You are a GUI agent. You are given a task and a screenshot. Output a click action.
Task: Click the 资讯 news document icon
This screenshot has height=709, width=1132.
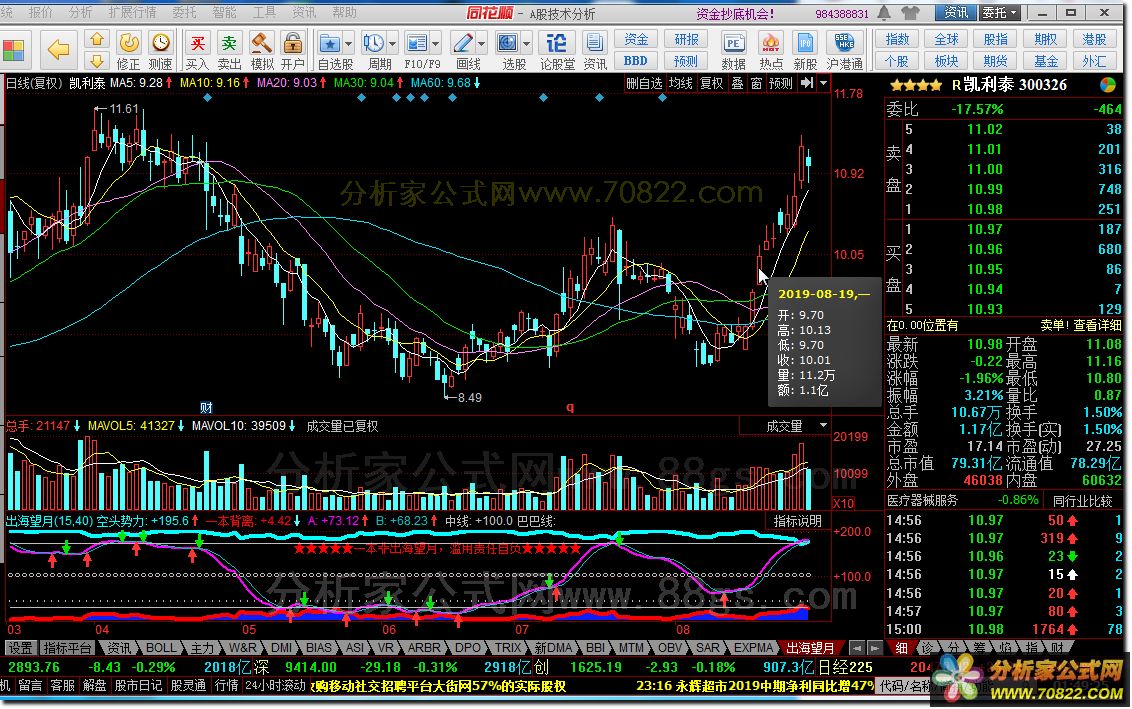coord(595,50)
